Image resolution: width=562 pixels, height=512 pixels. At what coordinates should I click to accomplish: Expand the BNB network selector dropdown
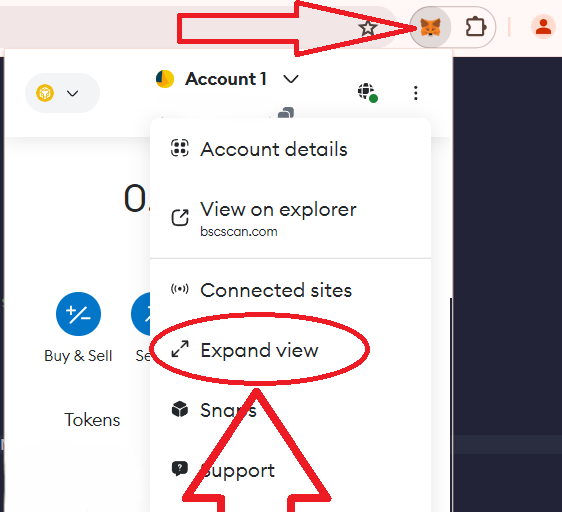tap(62, 93)
